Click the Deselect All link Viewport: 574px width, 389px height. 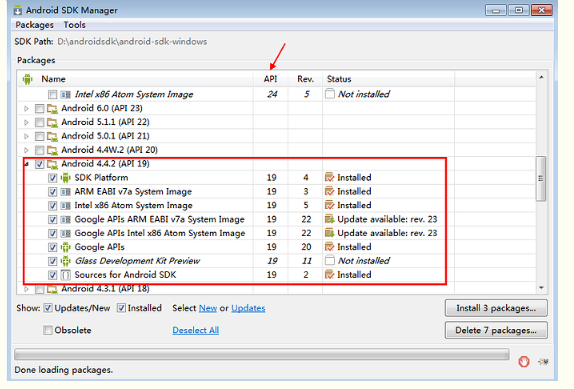pos(195,330)
